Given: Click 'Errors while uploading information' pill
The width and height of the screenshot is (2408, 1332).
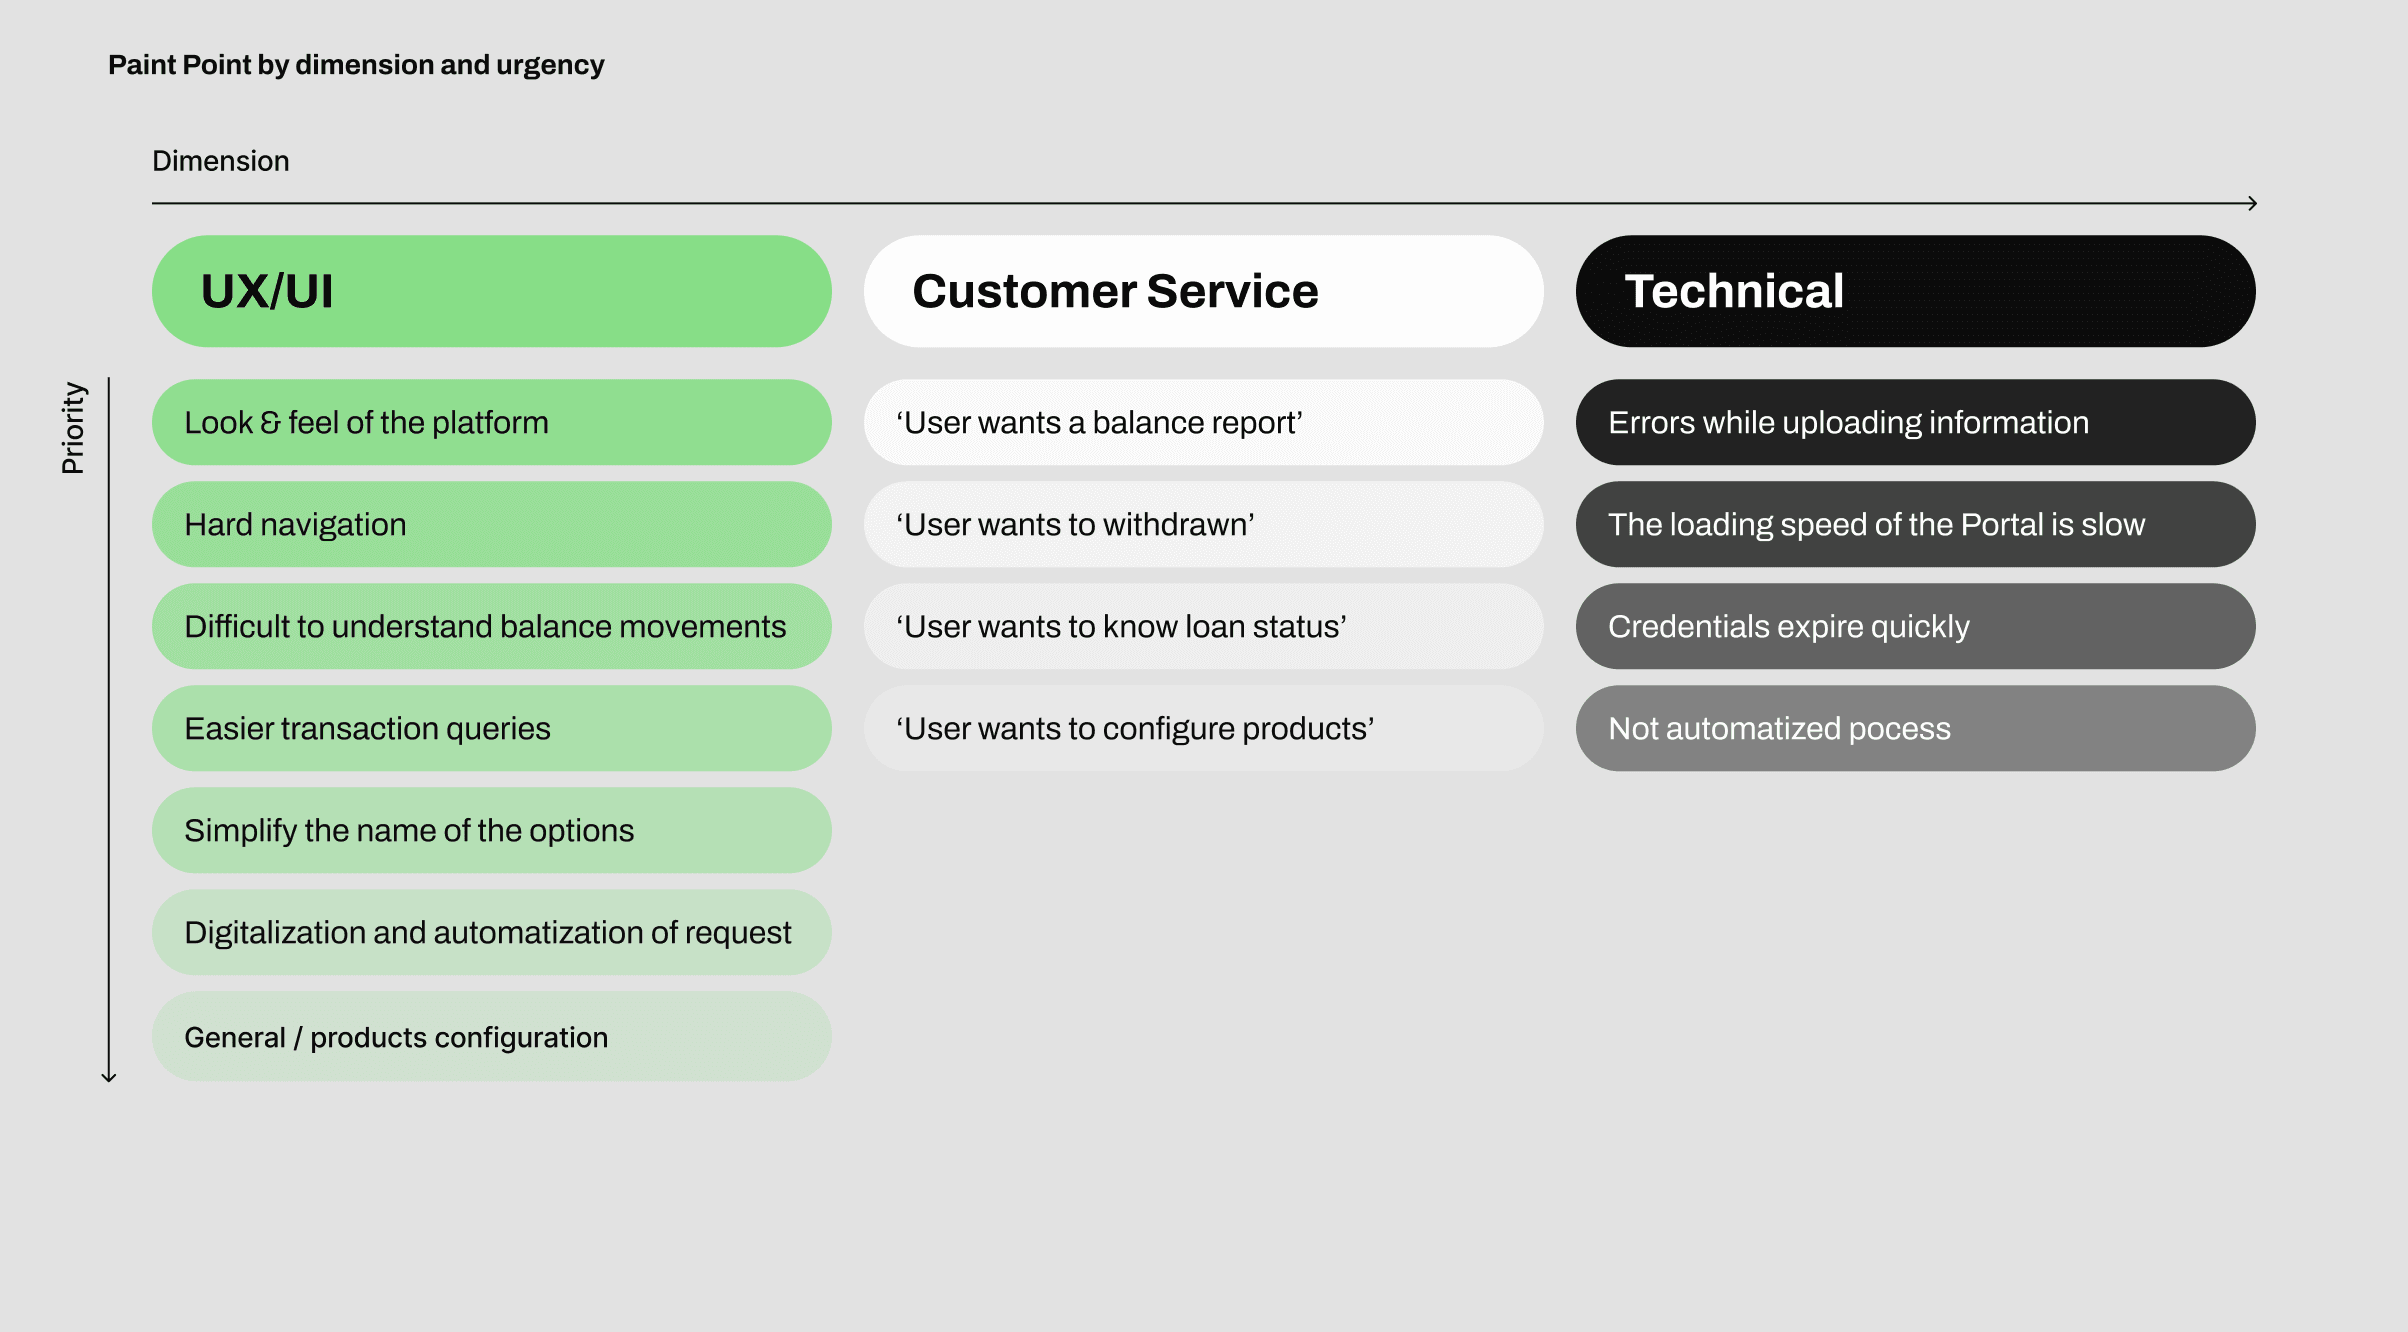Looking at the screenshot, I should (1915, 422).
